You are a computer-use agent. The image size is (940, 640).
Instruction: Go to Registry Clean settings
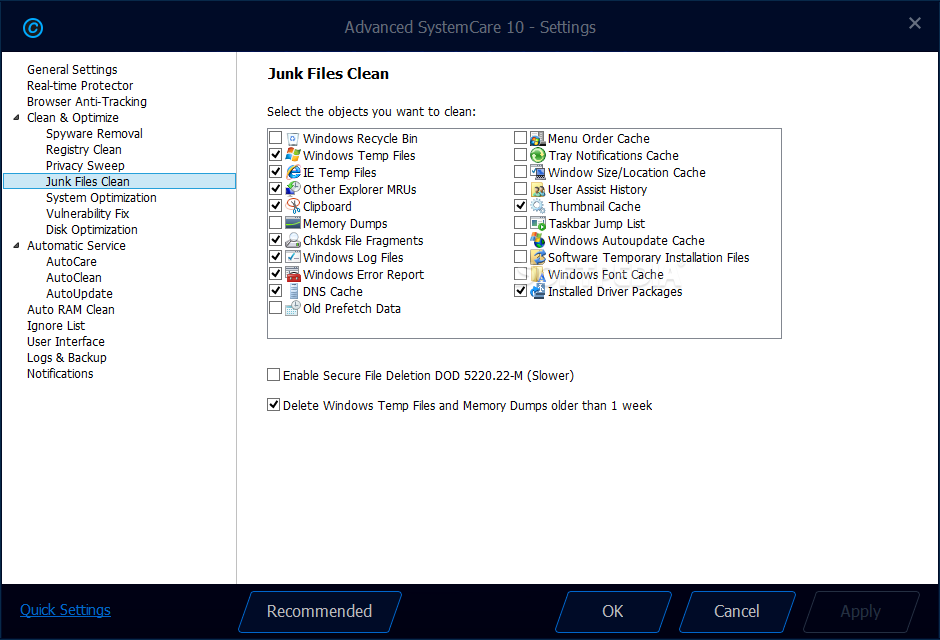point(83,150)
